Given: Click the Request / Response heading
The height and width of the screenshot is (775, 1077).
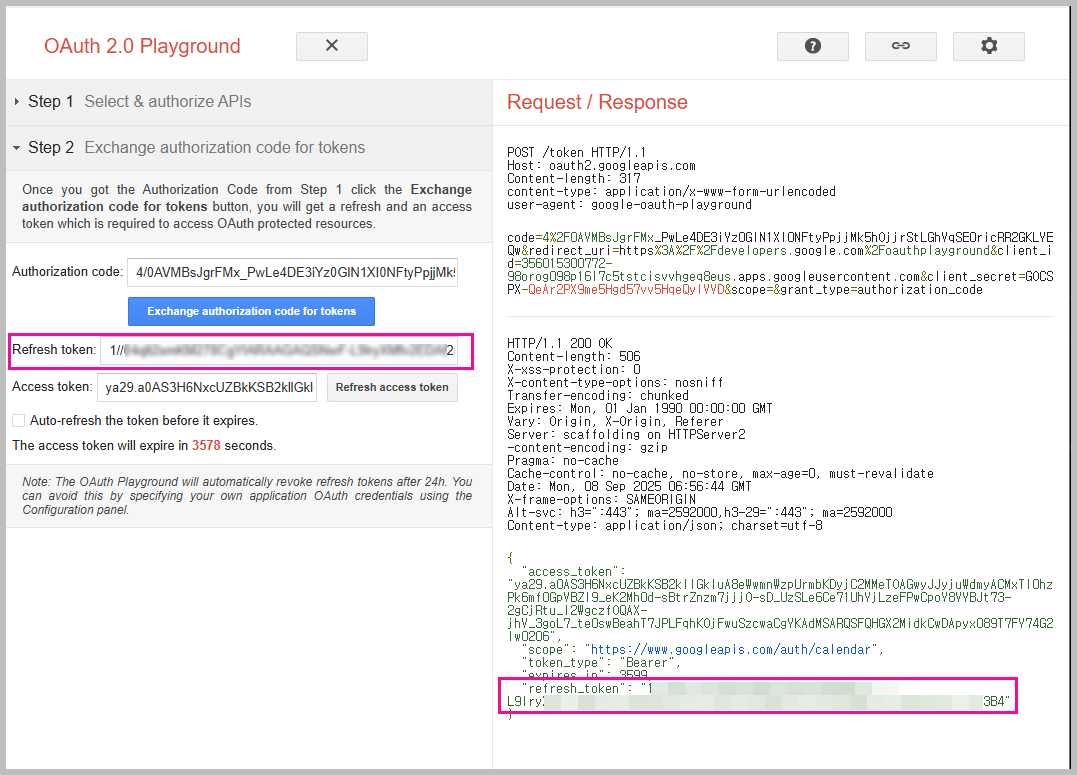Looking at the screenshot, I should 597,102.
